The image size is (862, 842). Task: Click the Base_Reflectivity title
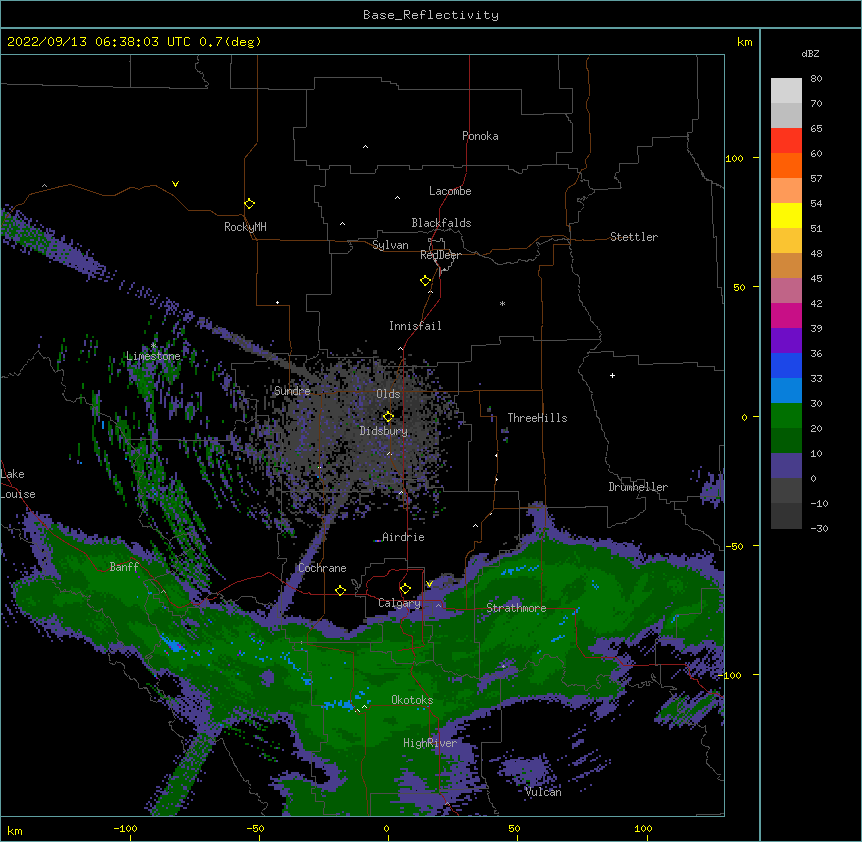[431, 15]
